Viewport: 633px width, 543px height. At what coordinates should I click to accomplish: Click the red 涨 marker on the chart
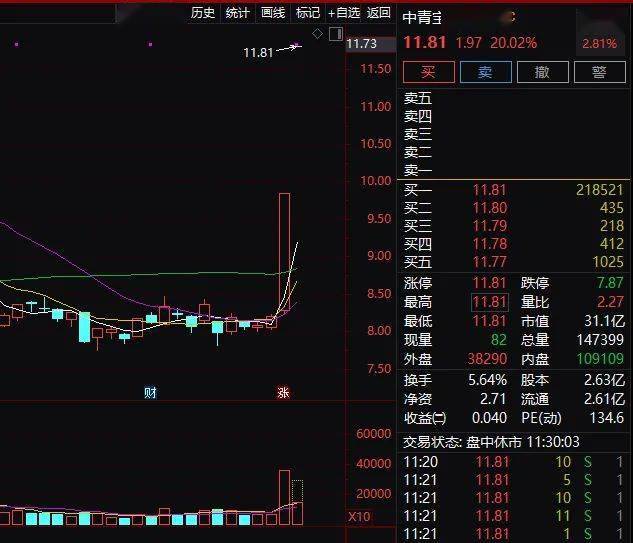tap(283, 393)
